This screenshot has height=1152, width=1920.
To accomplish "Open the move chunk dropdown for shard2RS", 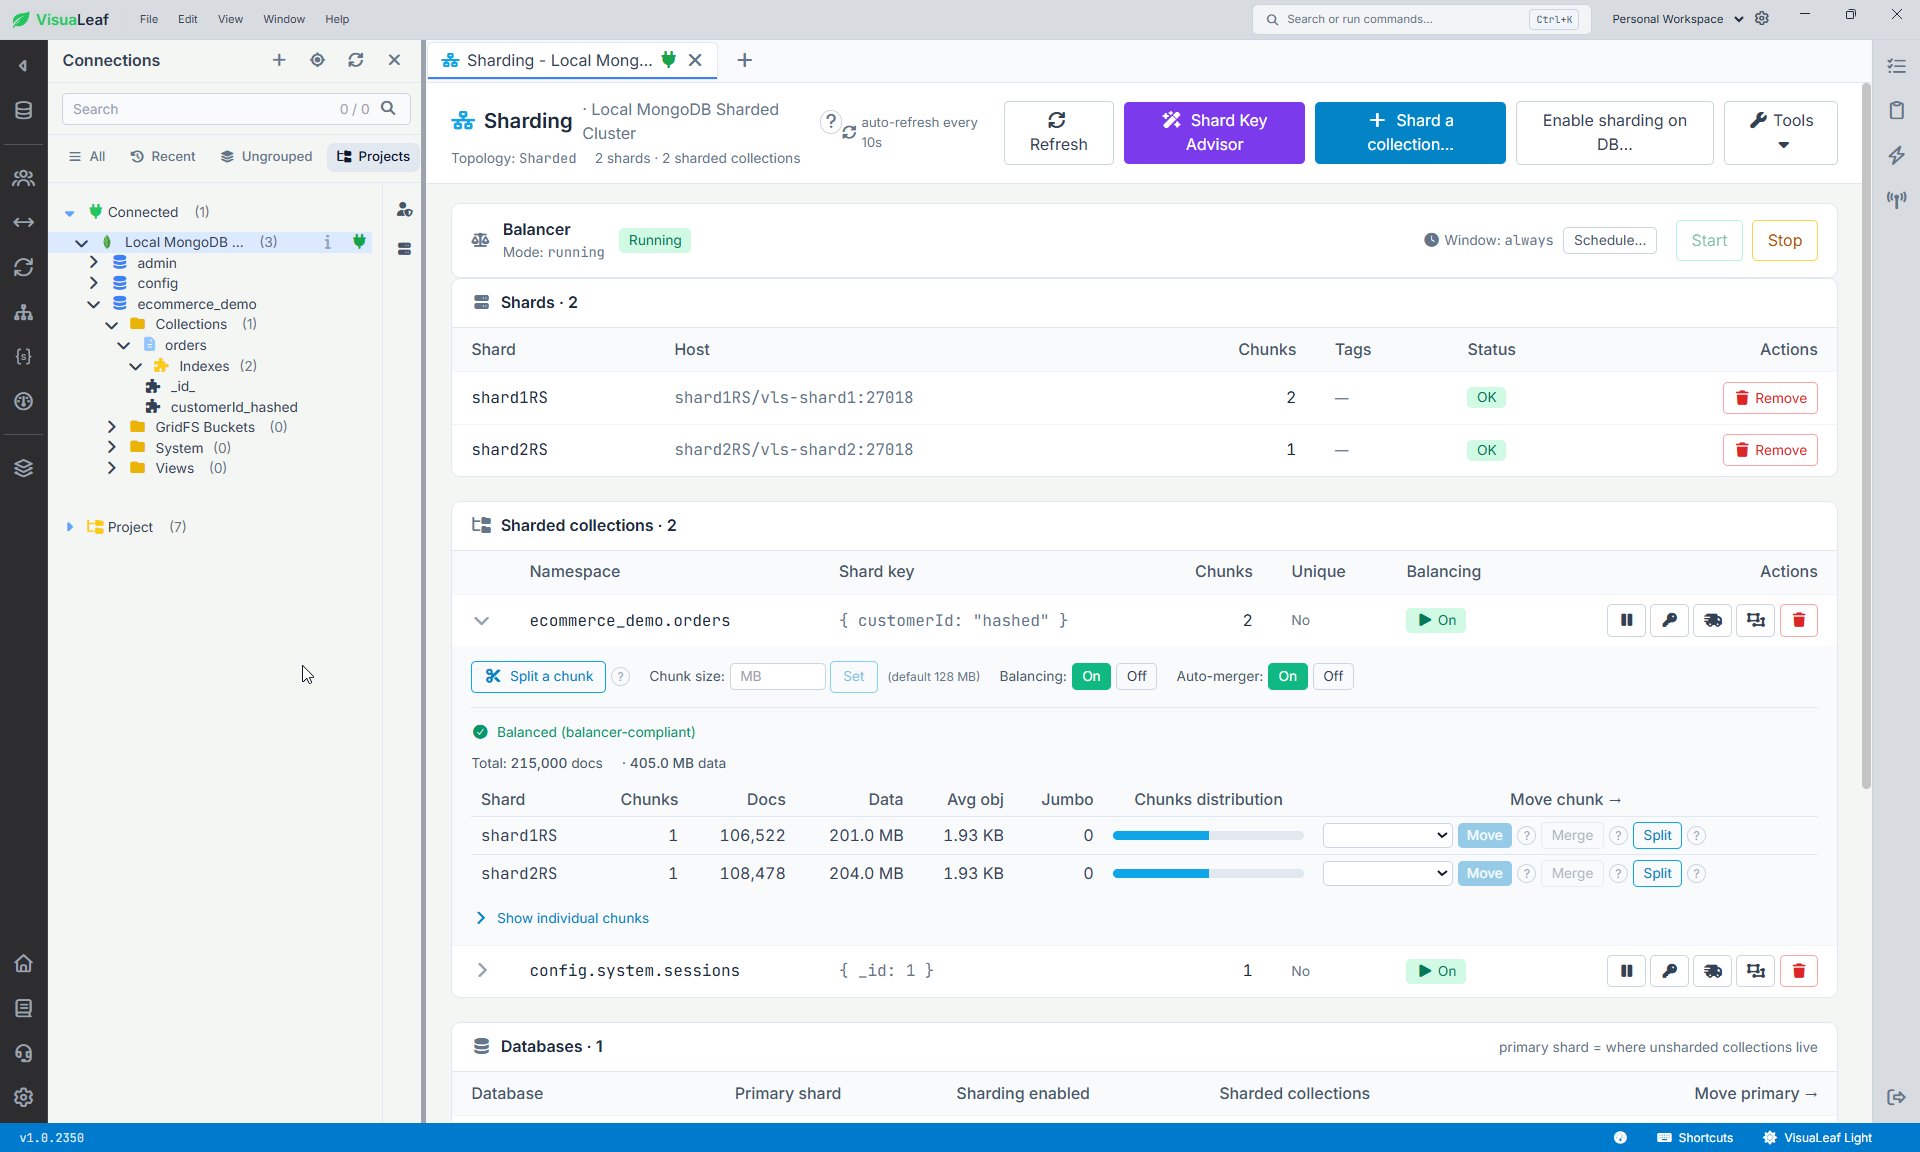I will click(1387, 873).
